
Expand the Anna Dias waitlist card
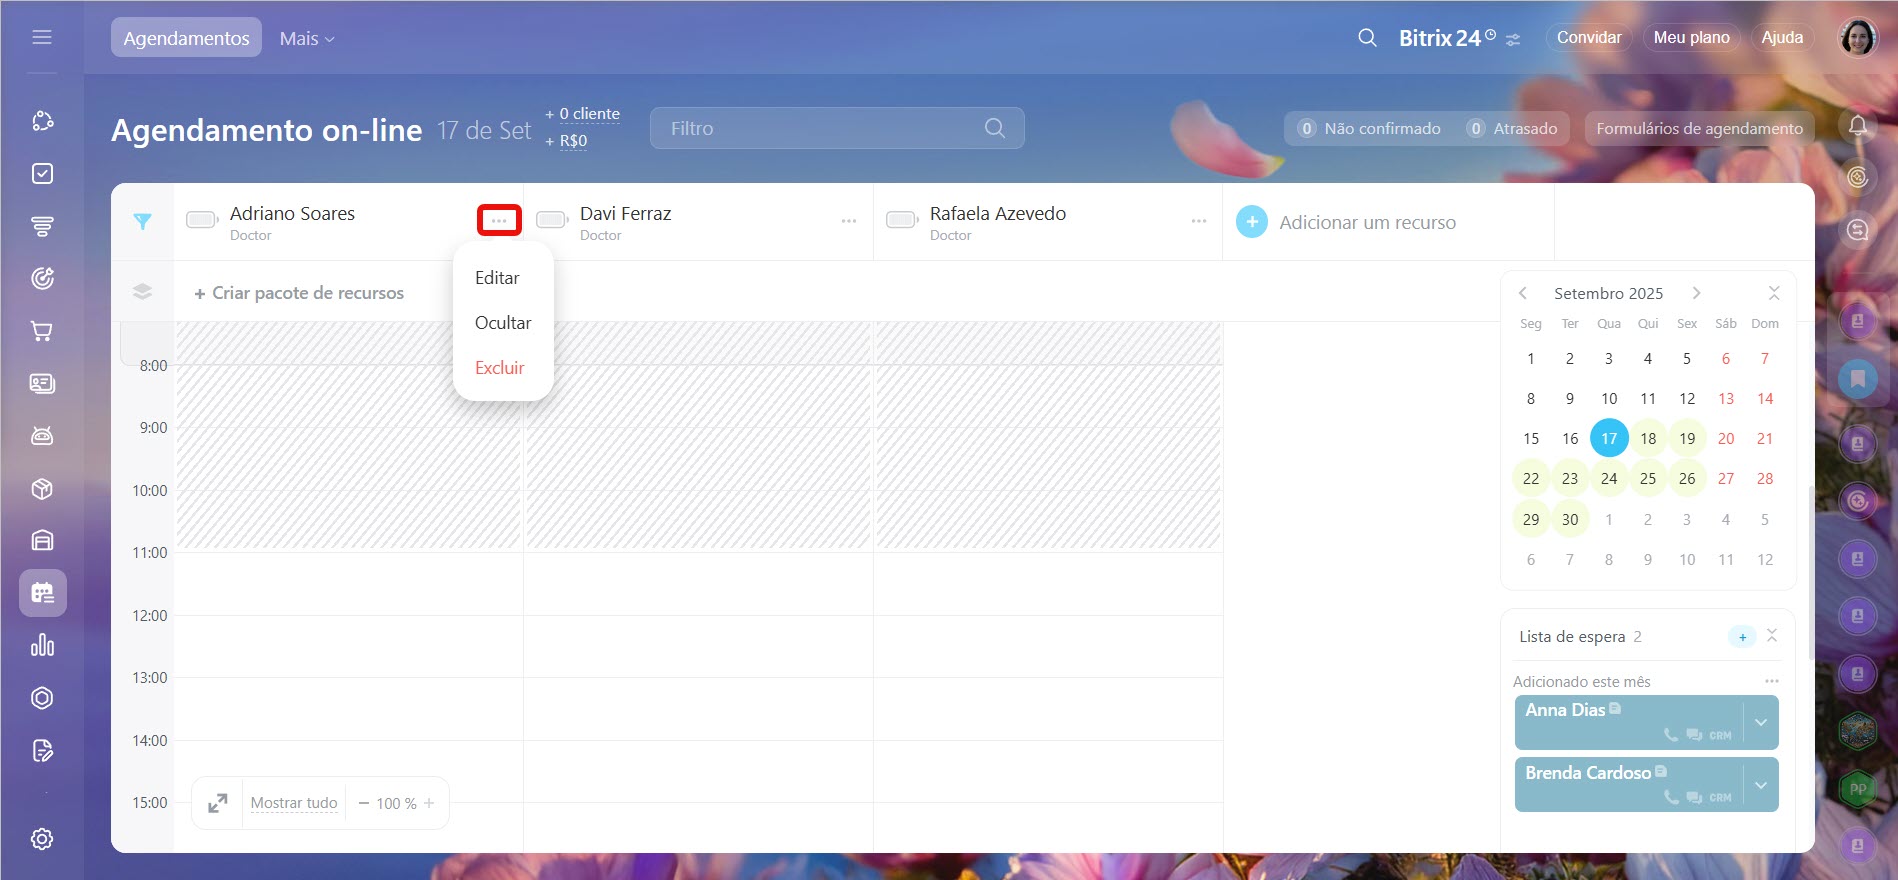click(x=1760, y=722)
